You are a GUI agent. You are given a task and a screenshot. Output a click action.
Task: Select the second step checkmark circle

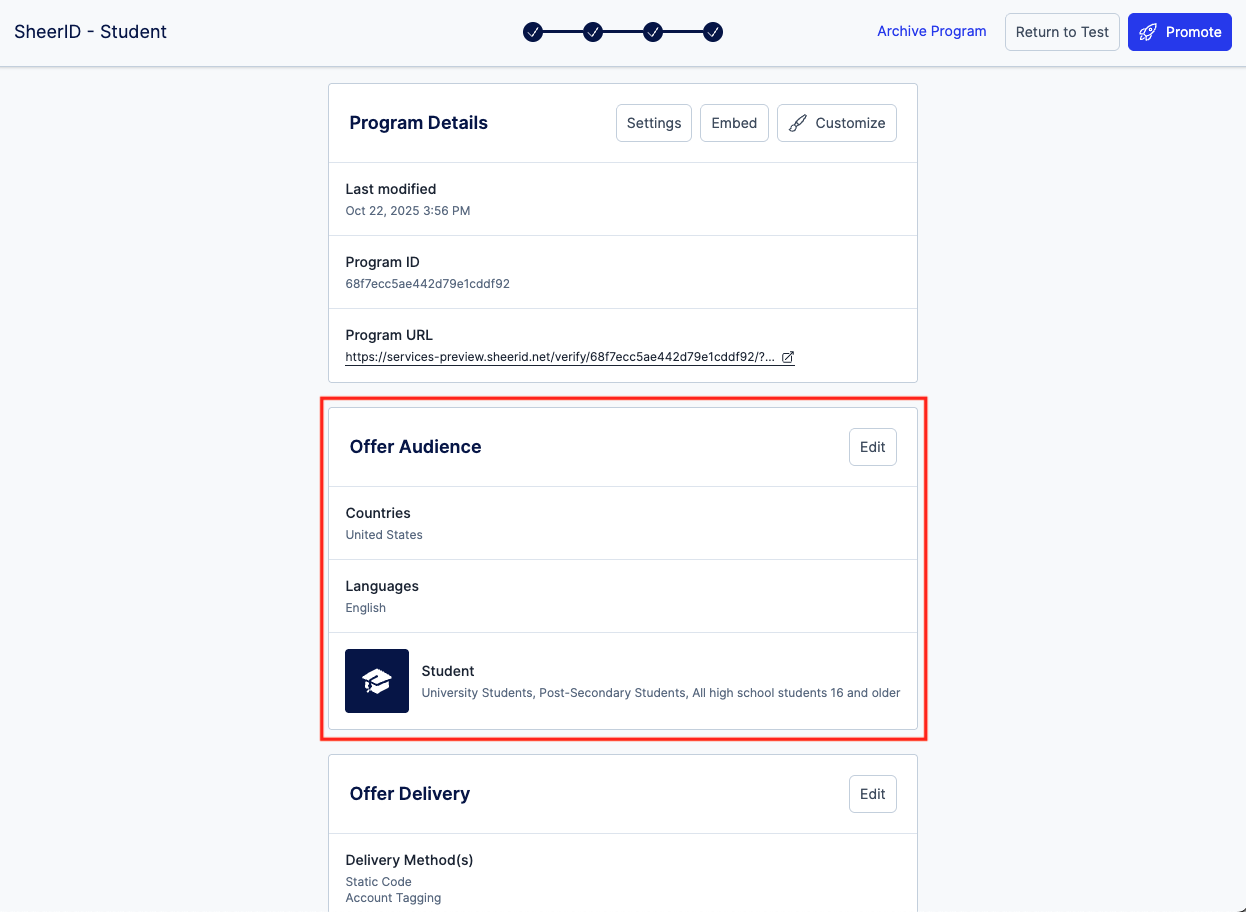coord(593,32)
